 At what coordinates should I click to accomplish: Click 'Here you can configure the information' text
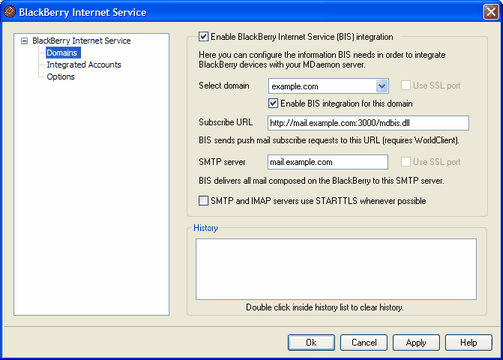point(322,60)
